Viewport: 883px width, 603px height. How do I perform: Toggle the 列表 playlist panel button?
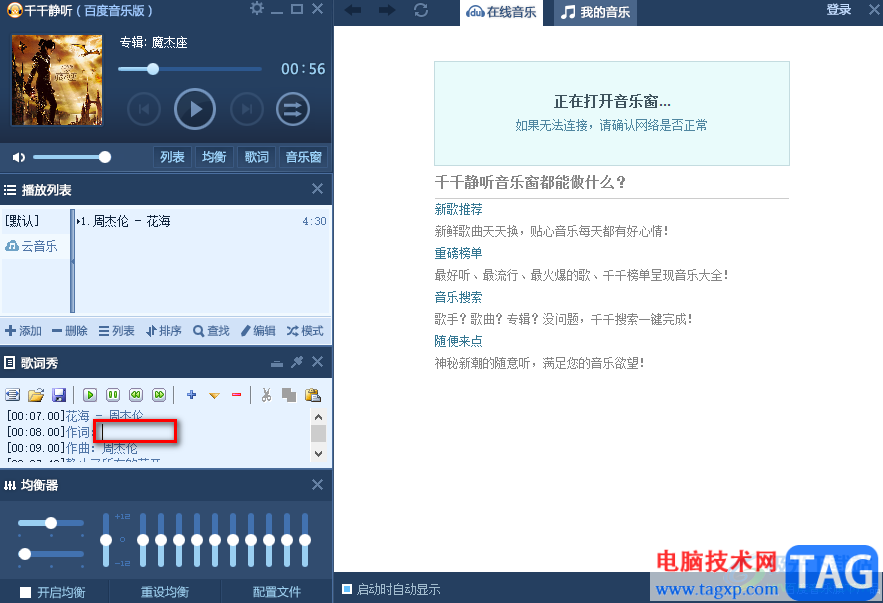click(x=172, y=157)
